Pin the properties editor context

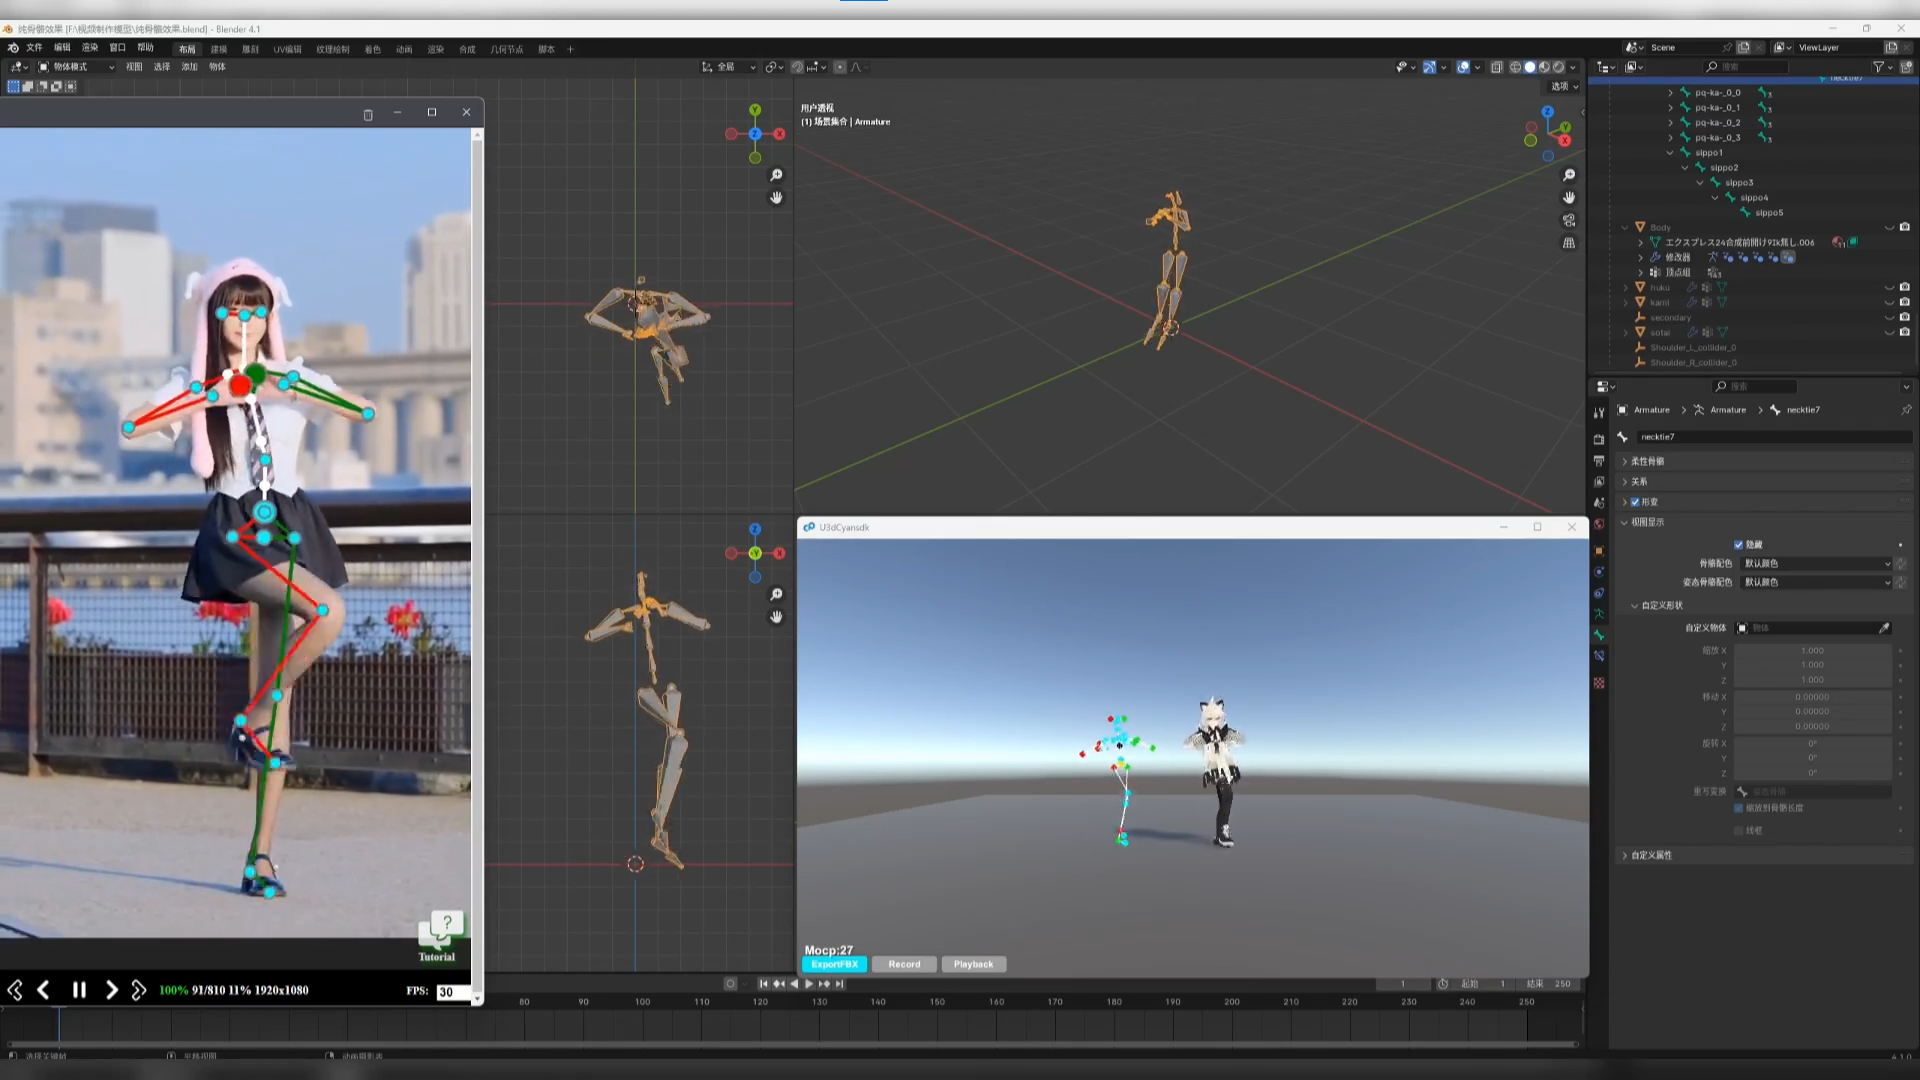tap(1906, 410)
